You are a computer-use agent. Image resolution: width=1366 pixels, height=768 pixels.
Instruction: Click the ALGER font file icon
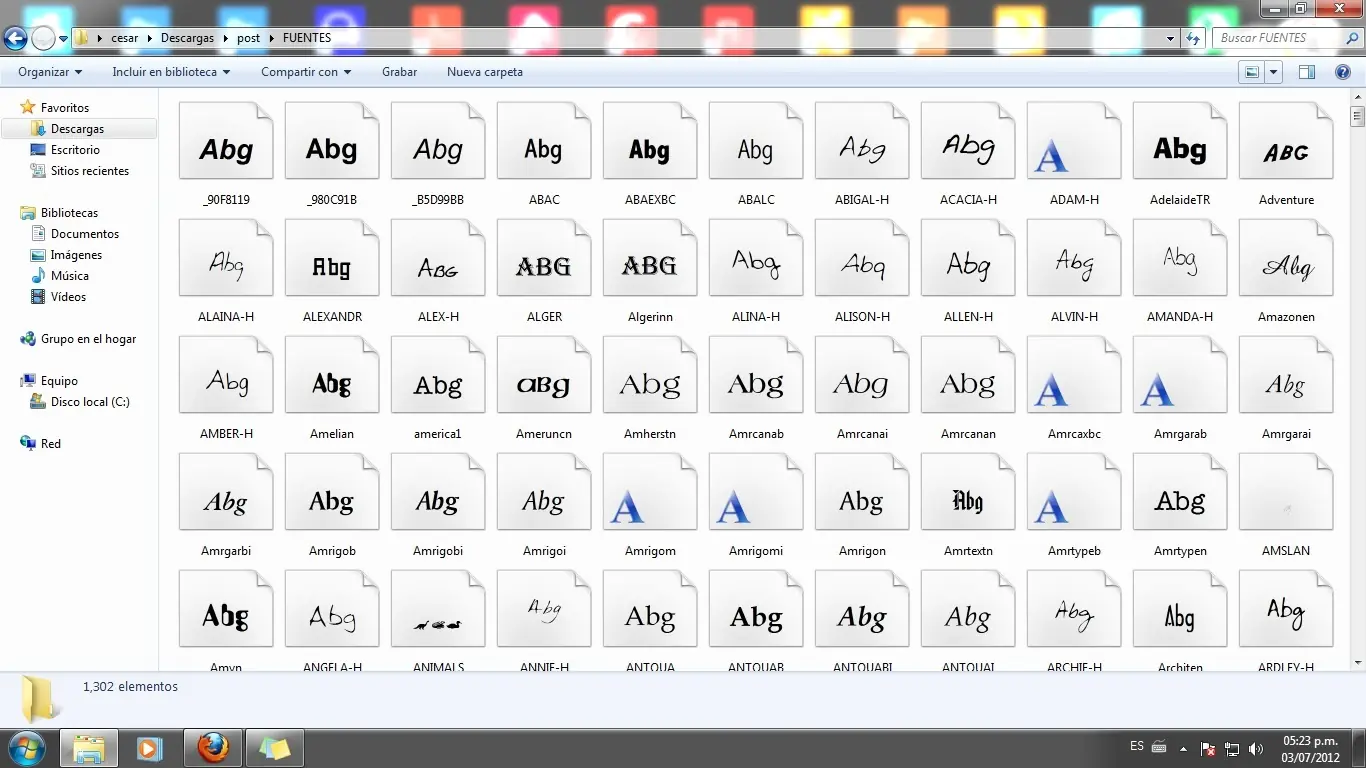tap(544, 258)
